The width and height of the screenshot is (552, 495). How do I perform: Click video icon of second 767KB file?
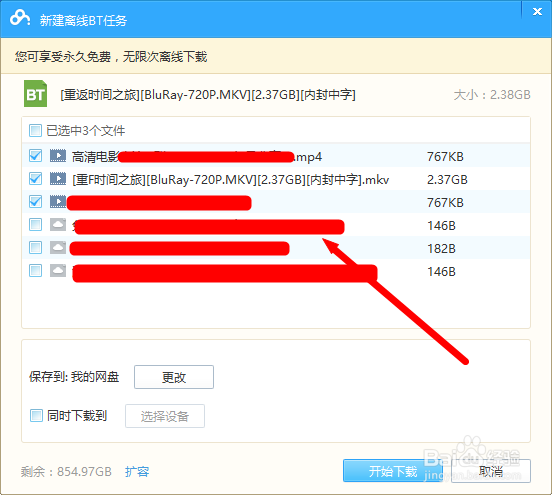(58, 202)
